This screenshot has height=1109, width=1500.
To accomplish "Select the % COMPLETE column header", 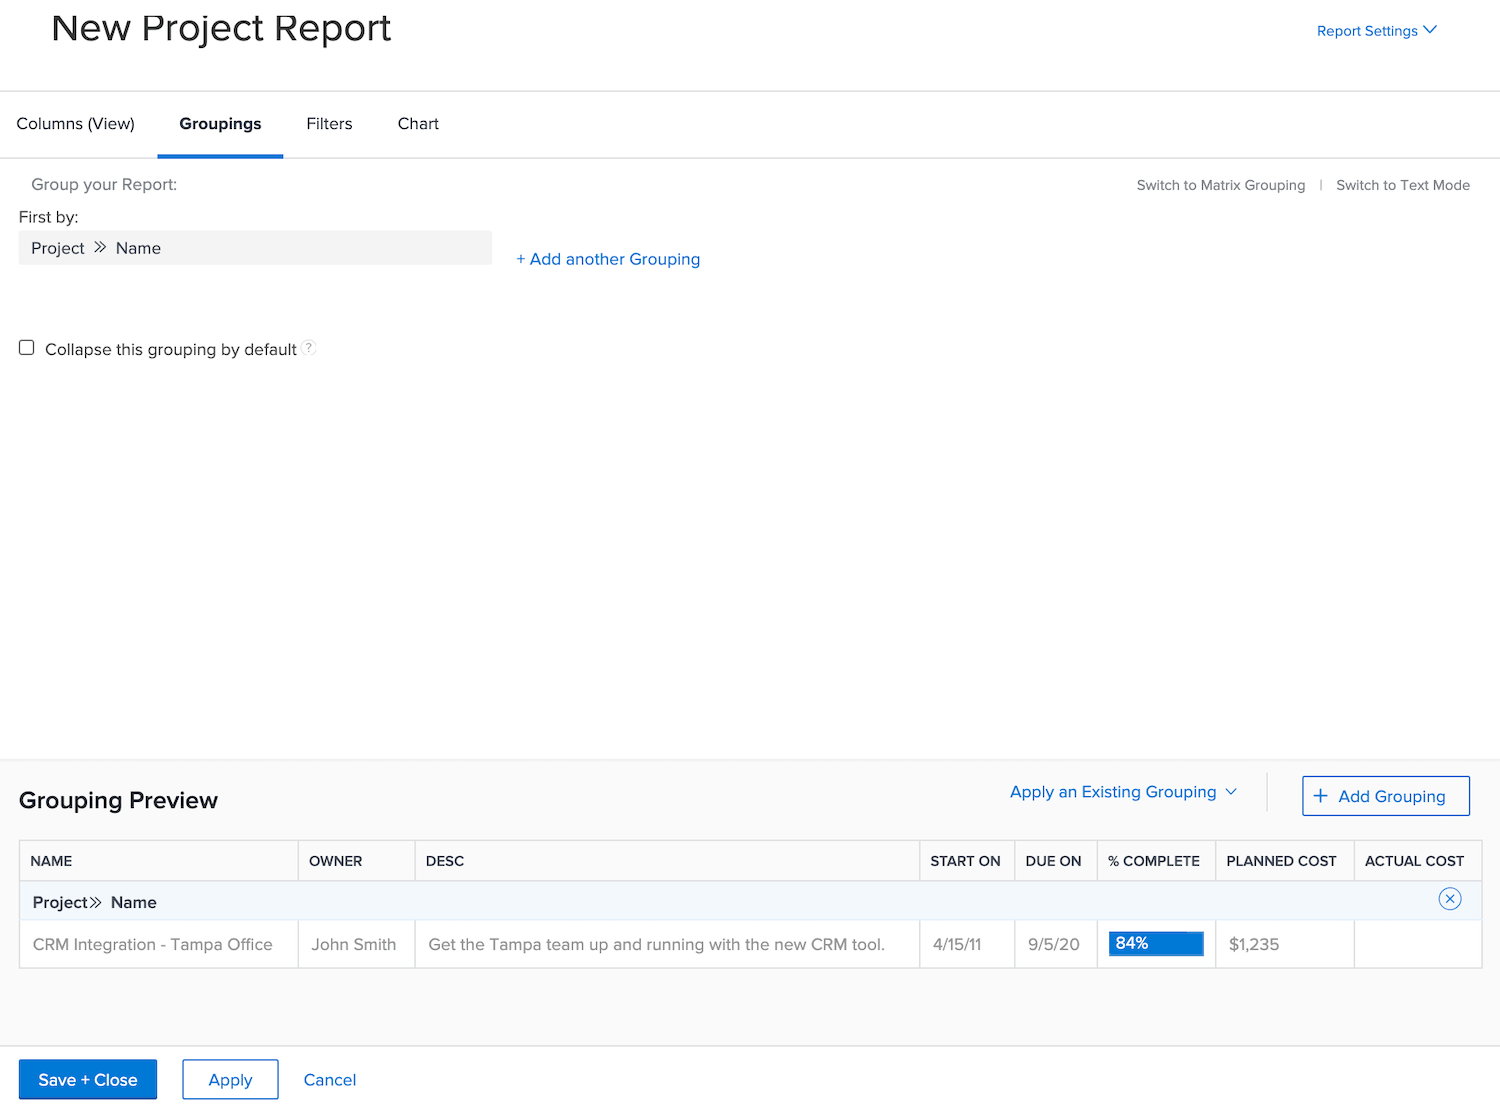I will [x=1154, y=861].
